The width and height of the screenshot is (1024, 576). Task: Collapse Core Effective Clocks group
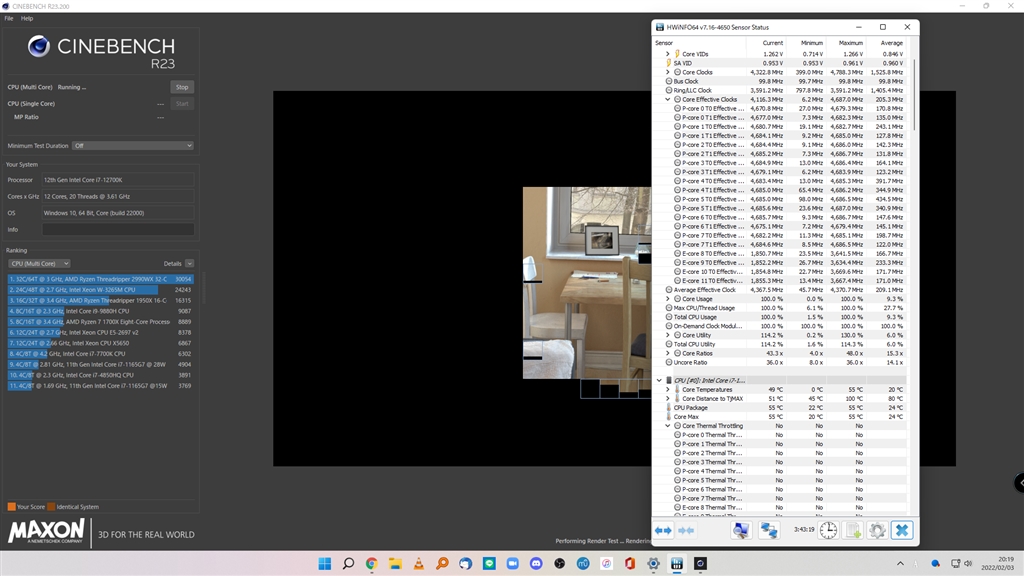point(667,99)
